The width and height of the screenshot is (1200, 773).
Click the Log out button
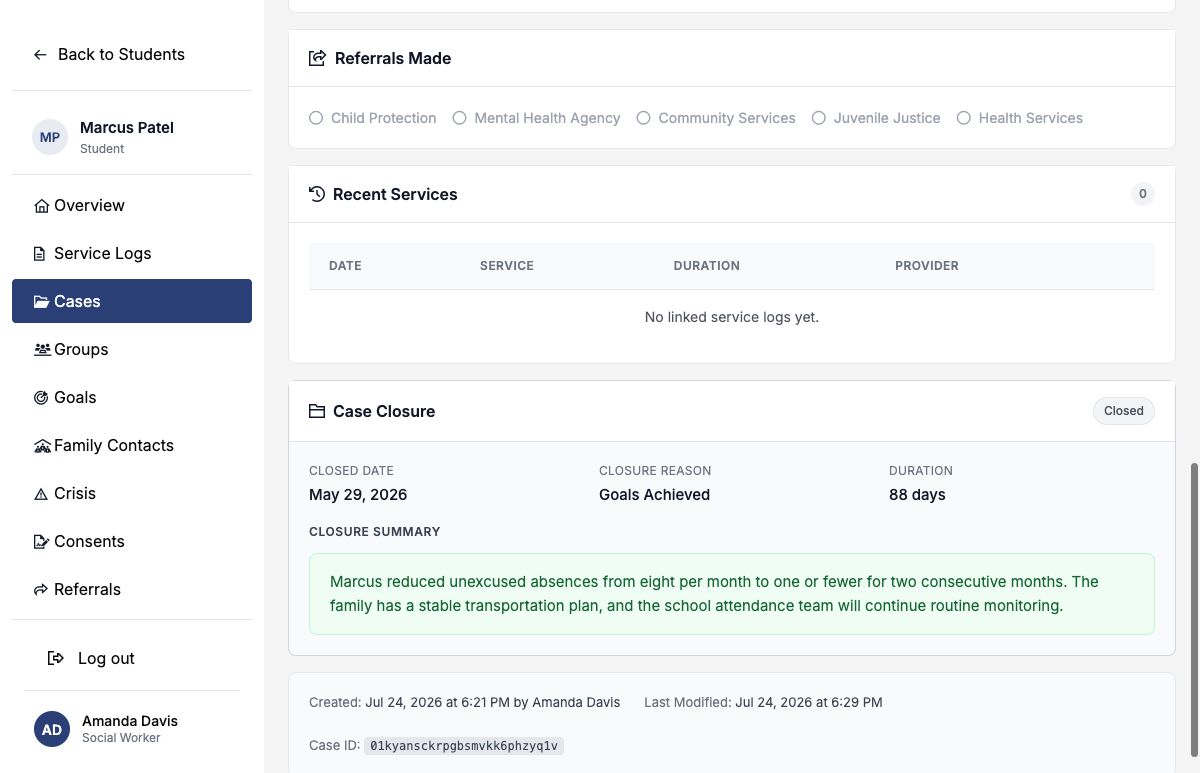pyautogui.click(x=92, y=658)
